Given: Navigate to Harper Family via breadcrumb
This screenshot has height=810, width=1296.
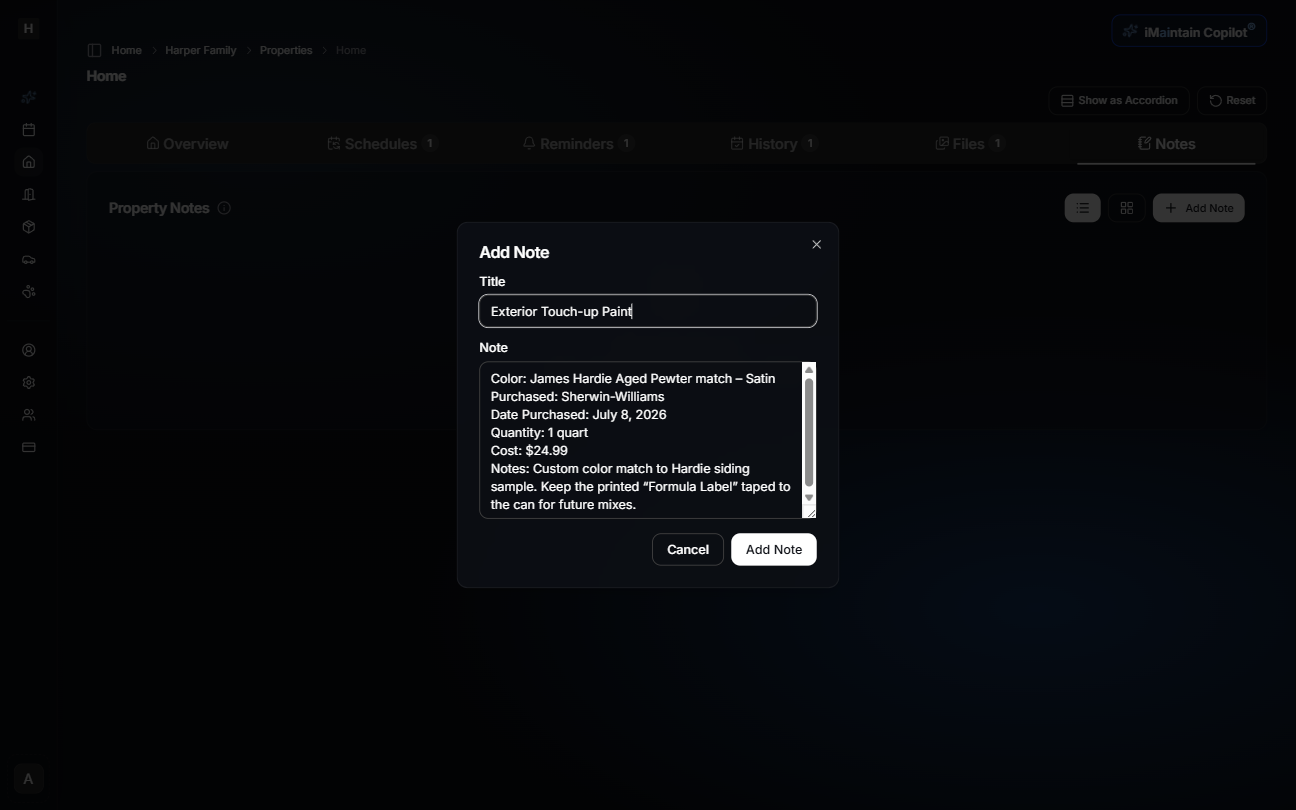Looking at the screenshot, I should (200, 50).
